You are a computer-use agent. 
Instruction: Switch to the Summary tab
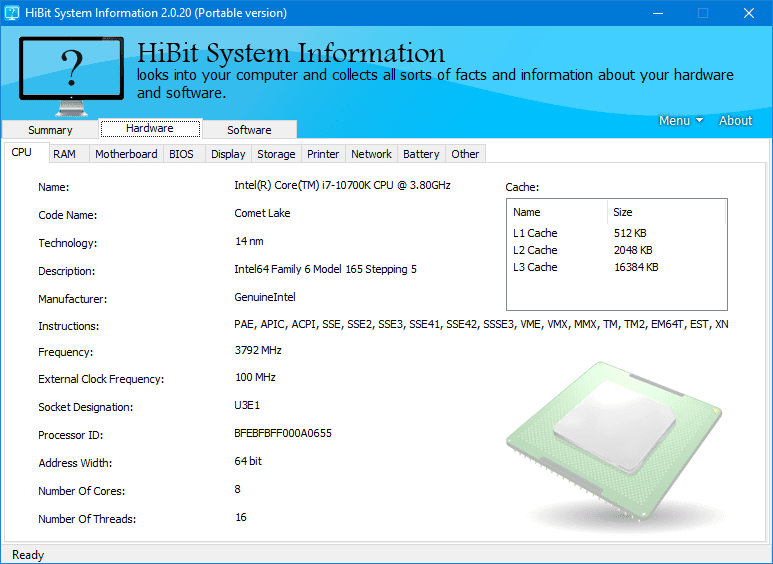point(50,130)
